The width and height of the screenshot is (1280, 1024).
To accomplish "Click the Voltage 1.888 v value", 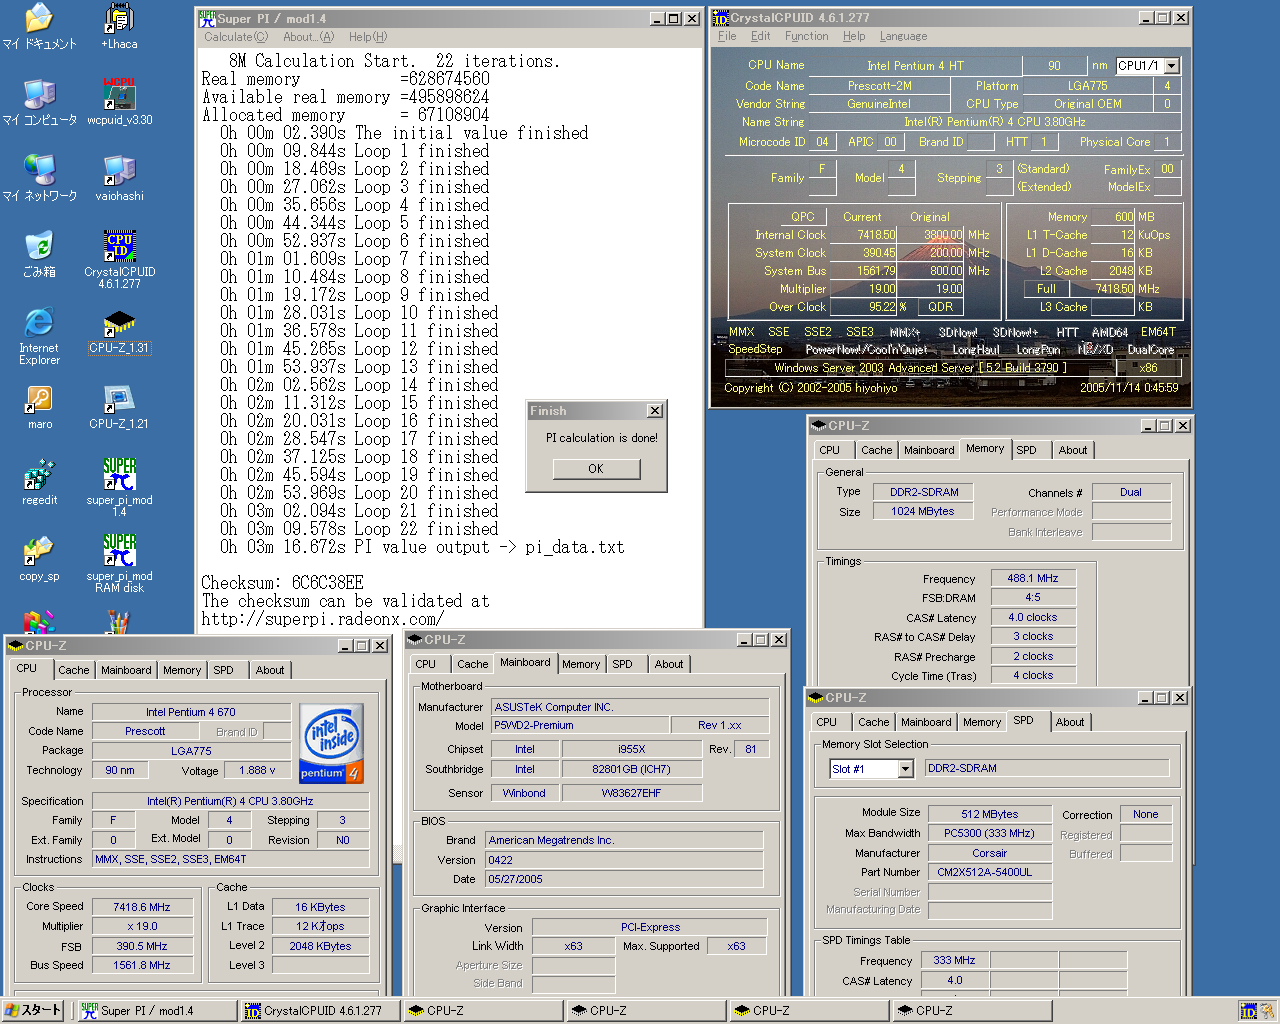I will click(x=257, y=770).
